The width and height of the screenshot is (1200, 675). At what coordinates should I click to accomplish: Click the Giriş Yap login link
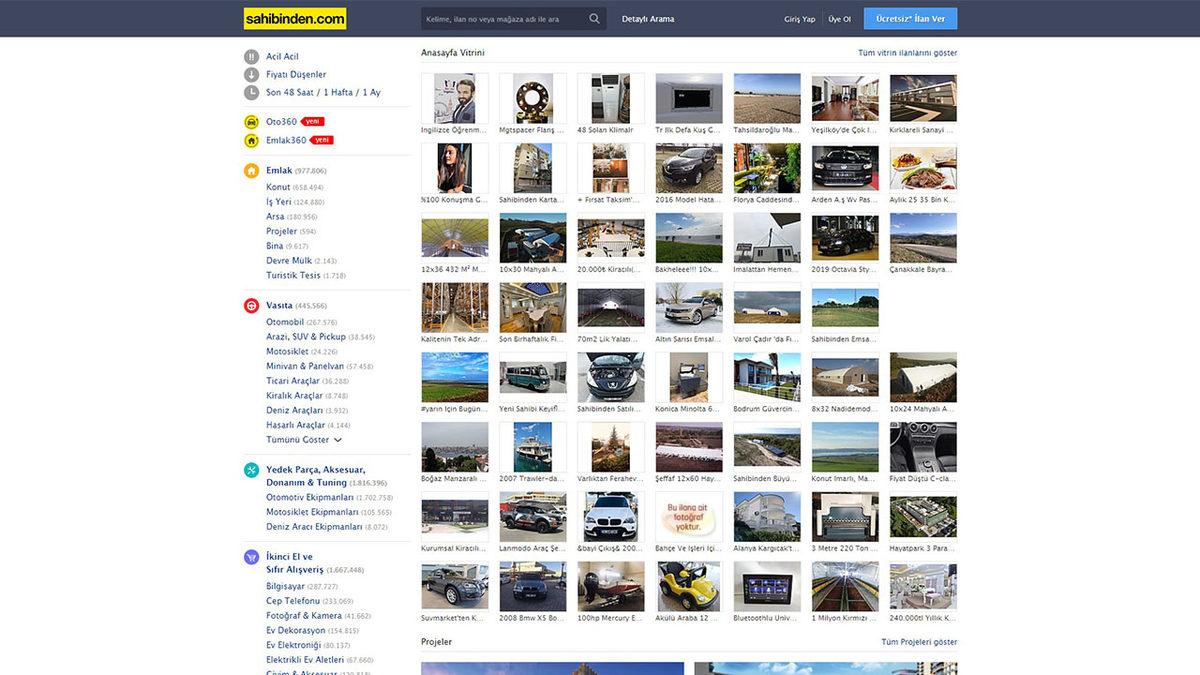800,19
